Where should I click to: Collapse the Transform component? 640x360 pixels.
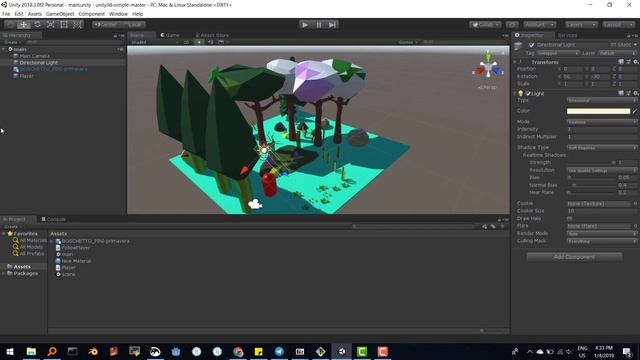515,62
